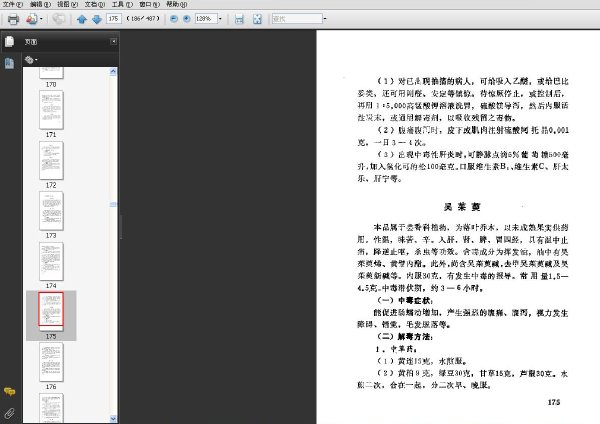Click the thumbnail panel scroll-up arrow

(x=113, y=72)
